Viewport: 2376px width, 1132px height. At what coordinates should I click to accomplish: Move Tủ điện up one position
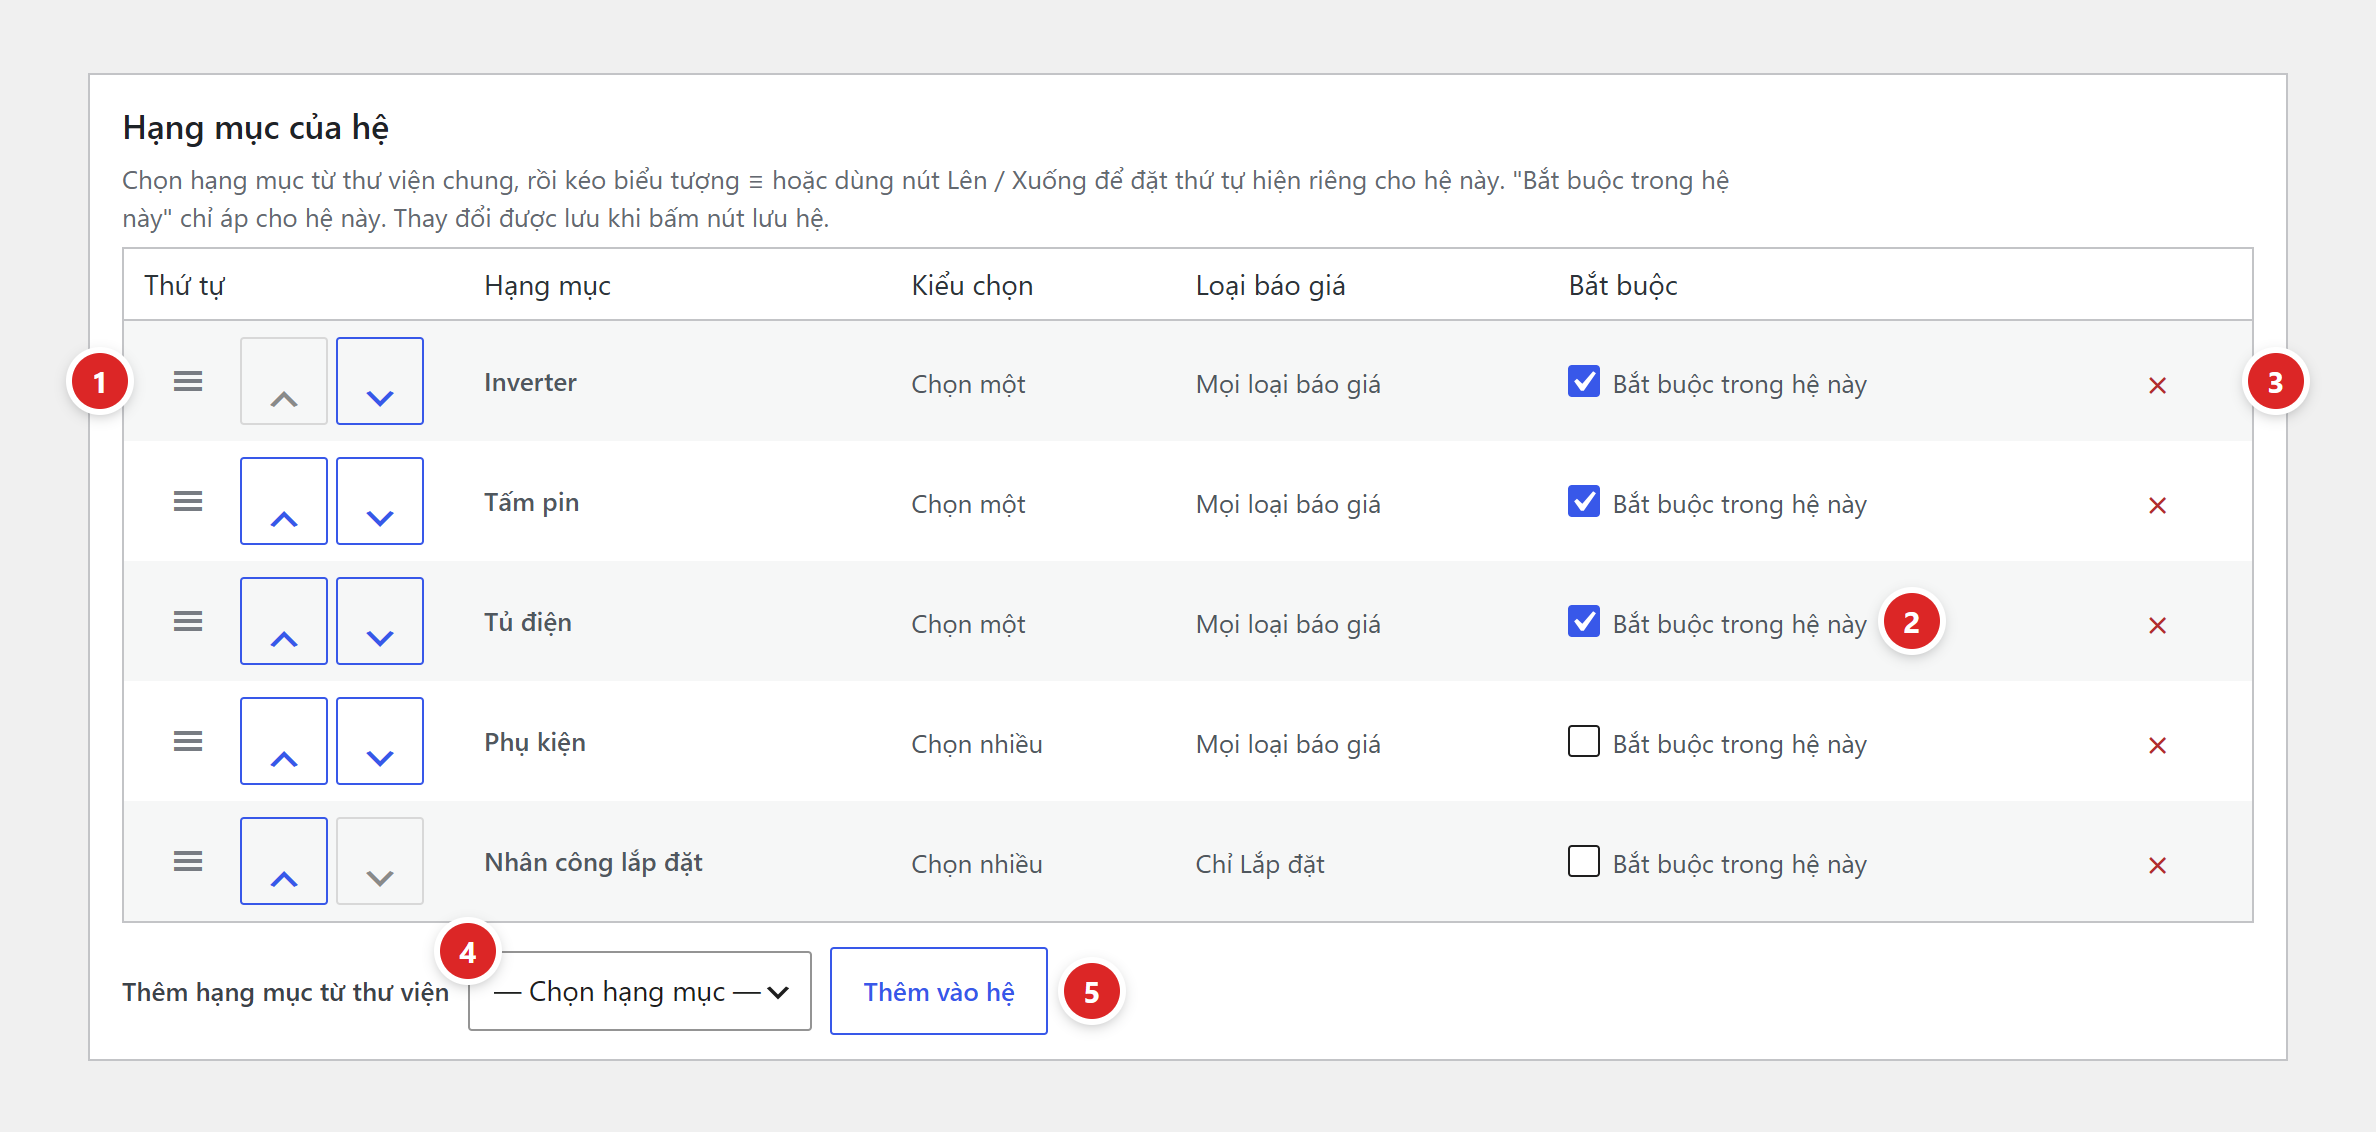[x=284, y=621]
